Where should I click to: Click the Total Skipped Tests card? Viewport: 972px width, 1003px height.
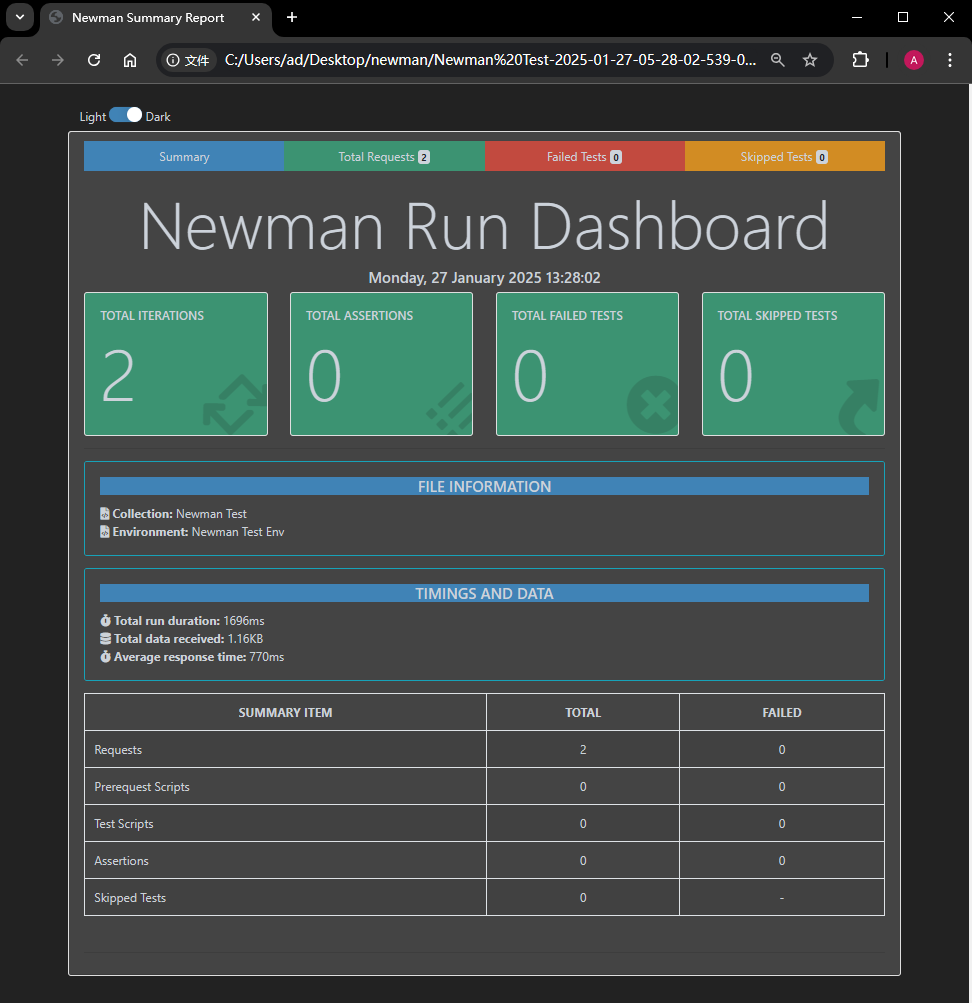point(794,364)
